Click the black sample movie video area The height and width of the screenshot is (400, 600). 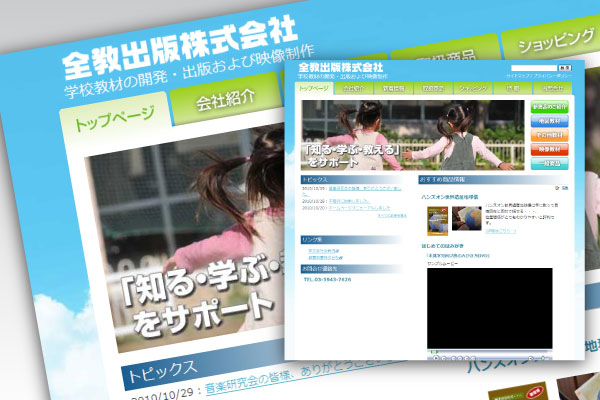[x=490, y=309]
